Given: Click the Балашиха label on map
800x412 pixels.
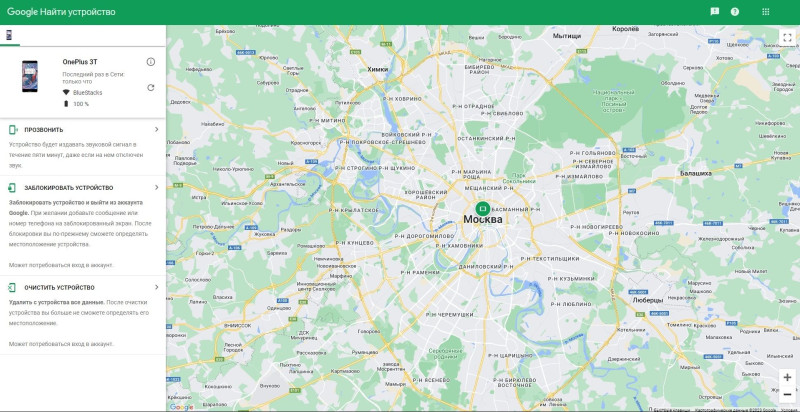Looking at the screenshot, I should click(696, 173).
